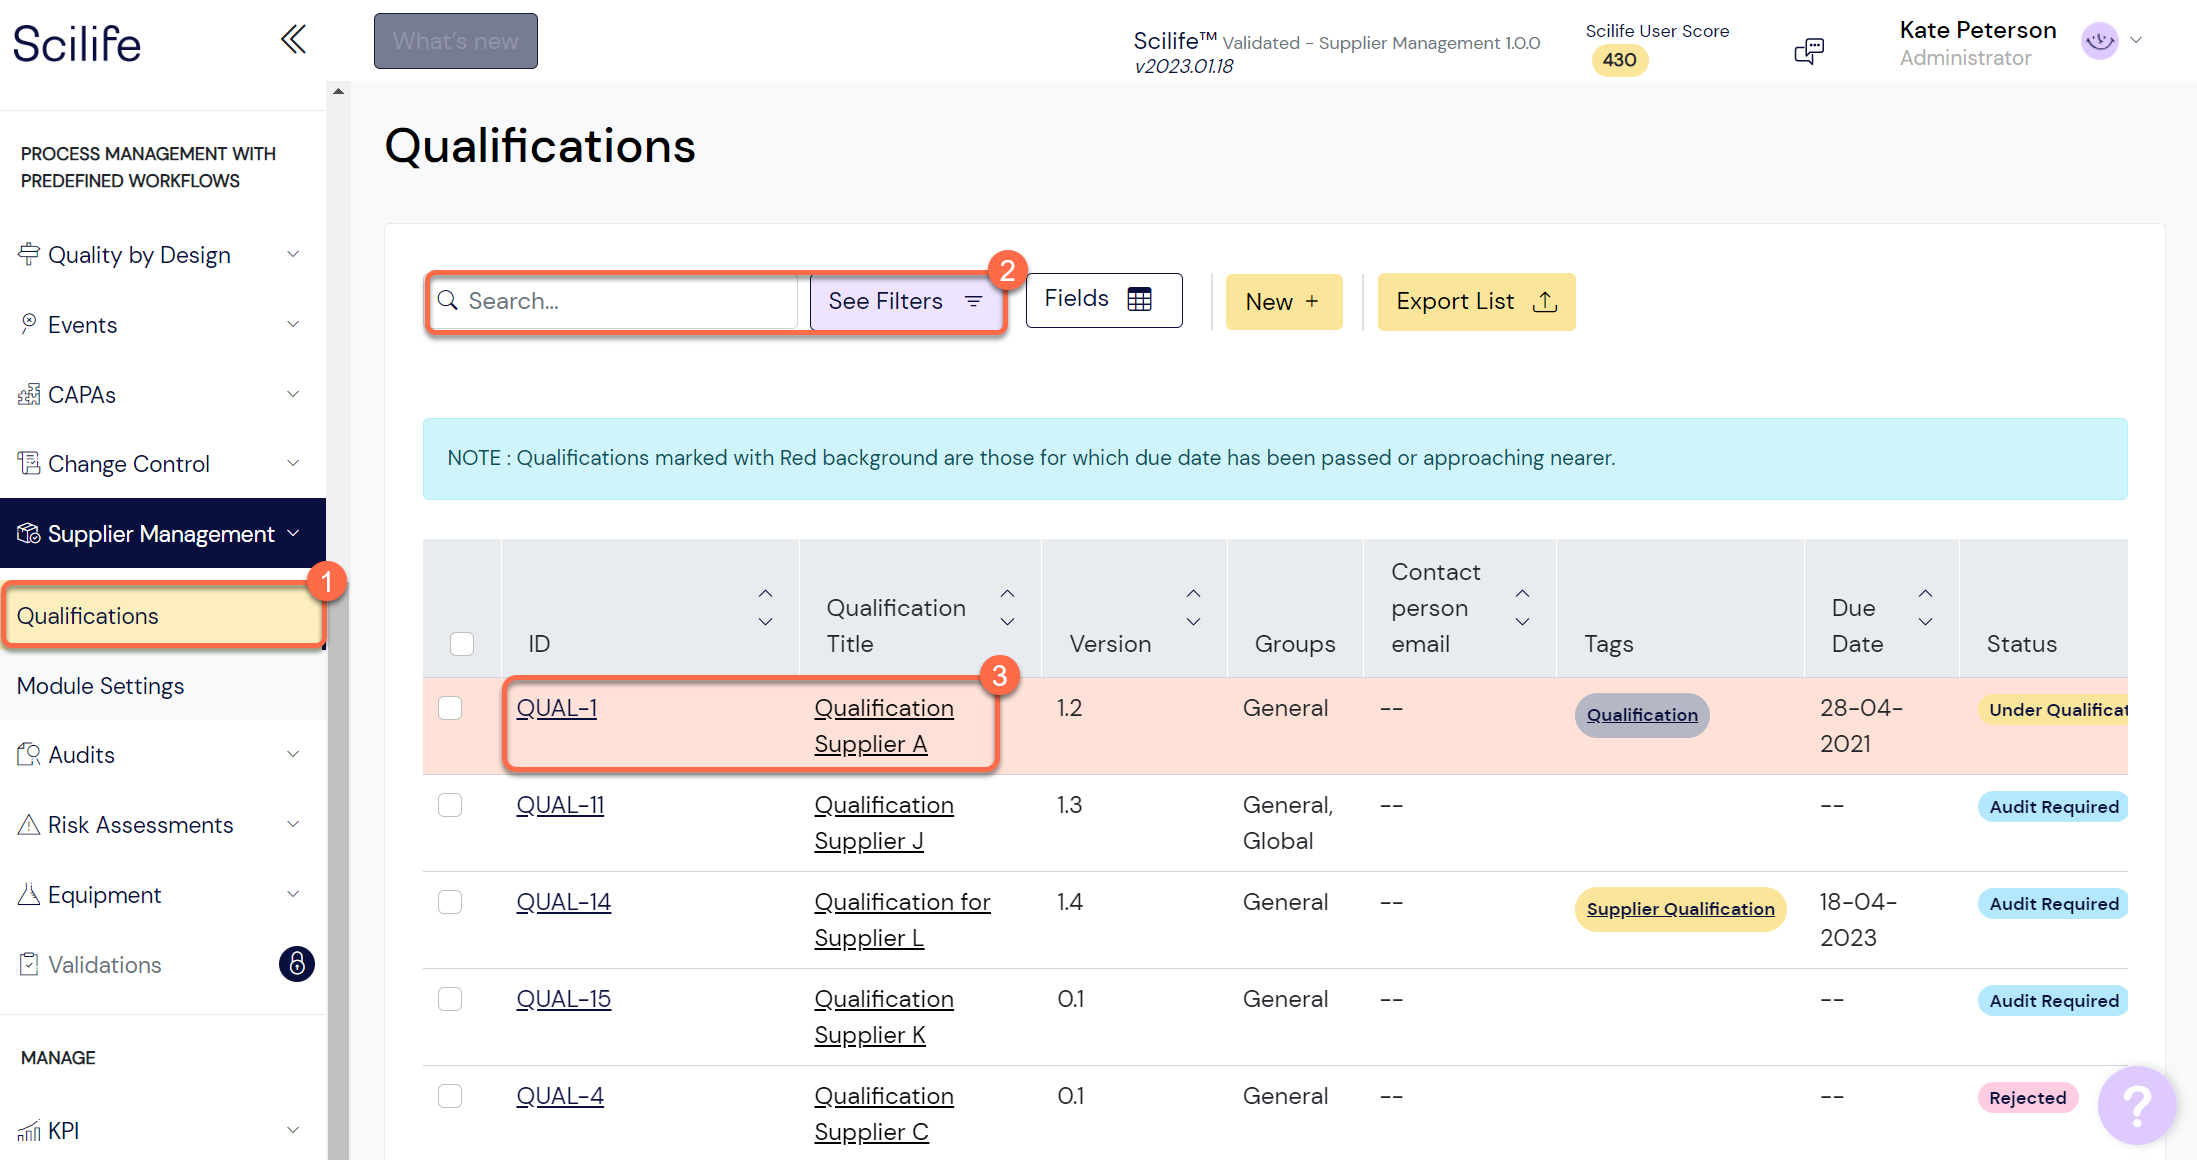Click the What's new button
The image size is (2197, 1160).
[x=456, y=41]
